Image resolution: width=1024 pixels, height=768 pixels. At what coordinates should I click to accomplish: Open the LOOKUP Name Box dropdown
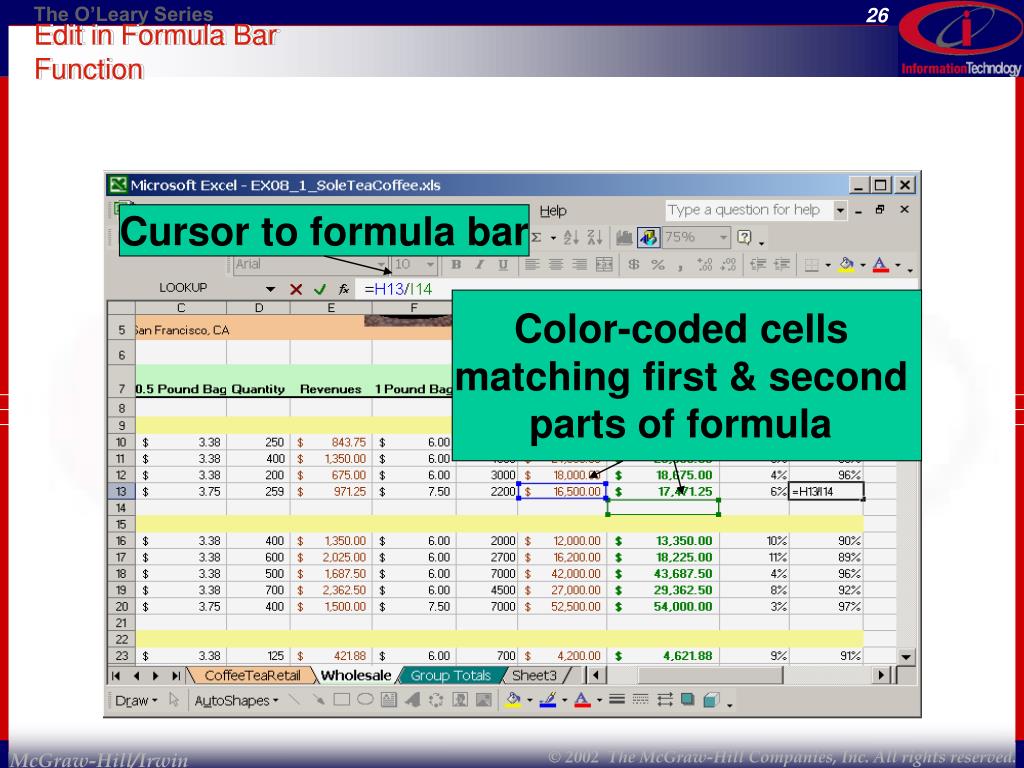click(270, 289)
